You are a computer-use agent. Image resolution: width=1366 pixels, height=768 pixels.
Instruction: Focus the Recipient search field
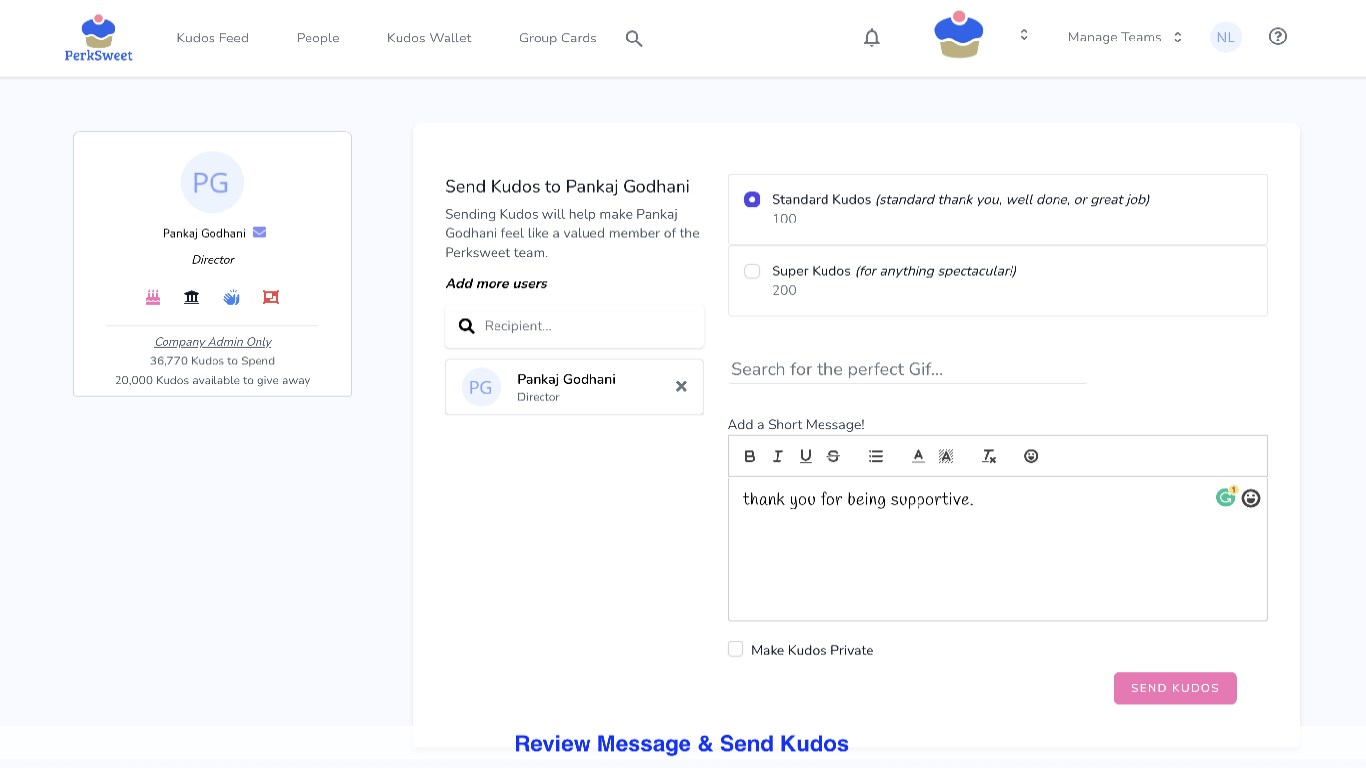pos(574,326)
